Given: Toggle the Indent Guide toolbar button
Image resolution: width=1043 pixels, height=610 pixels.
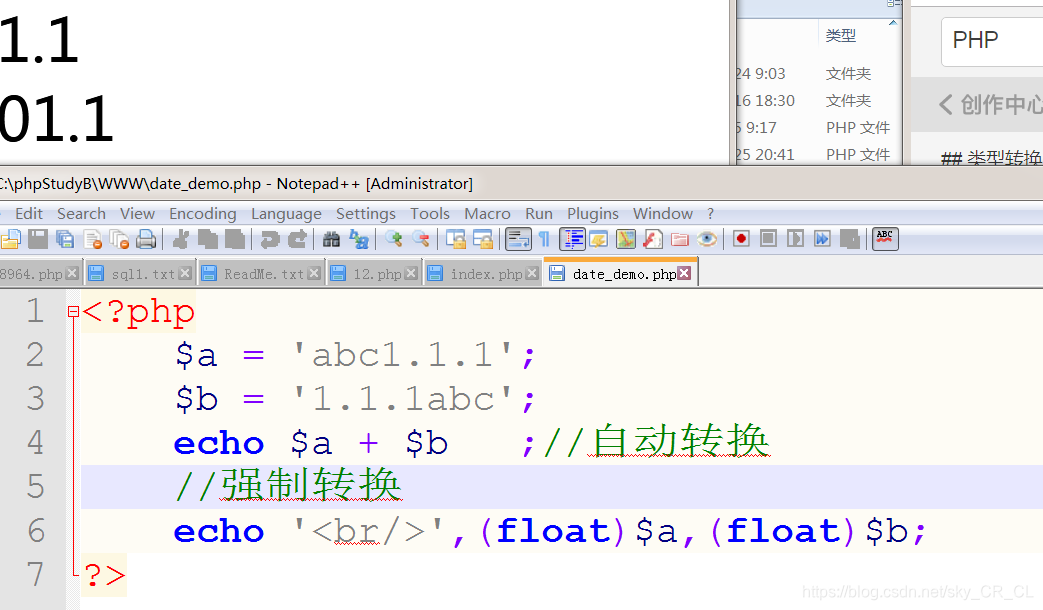Looking at the screenshot, I should click(572, 239).
